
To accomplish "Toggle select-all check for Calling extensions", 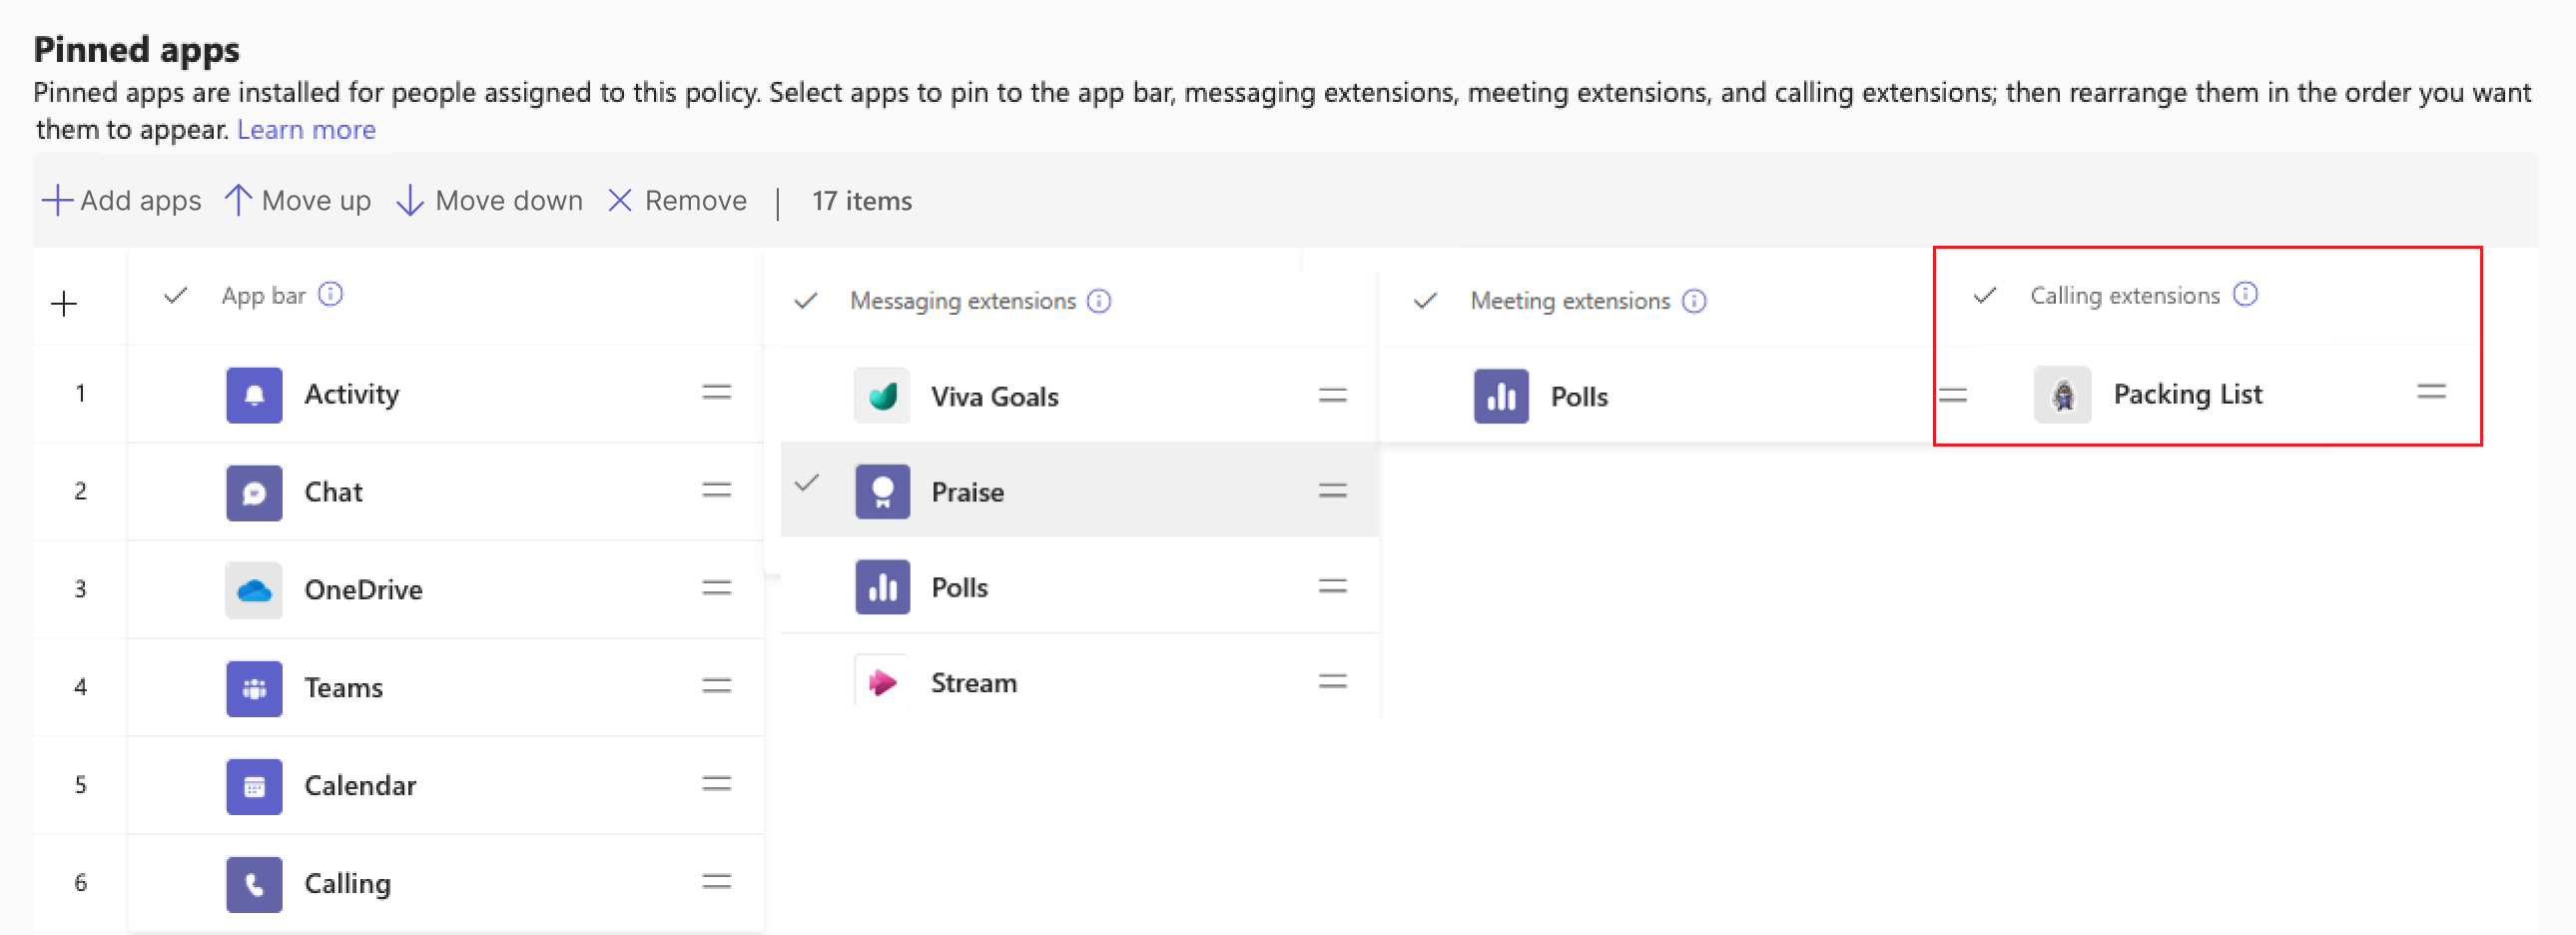I will tap(1985, 295).
